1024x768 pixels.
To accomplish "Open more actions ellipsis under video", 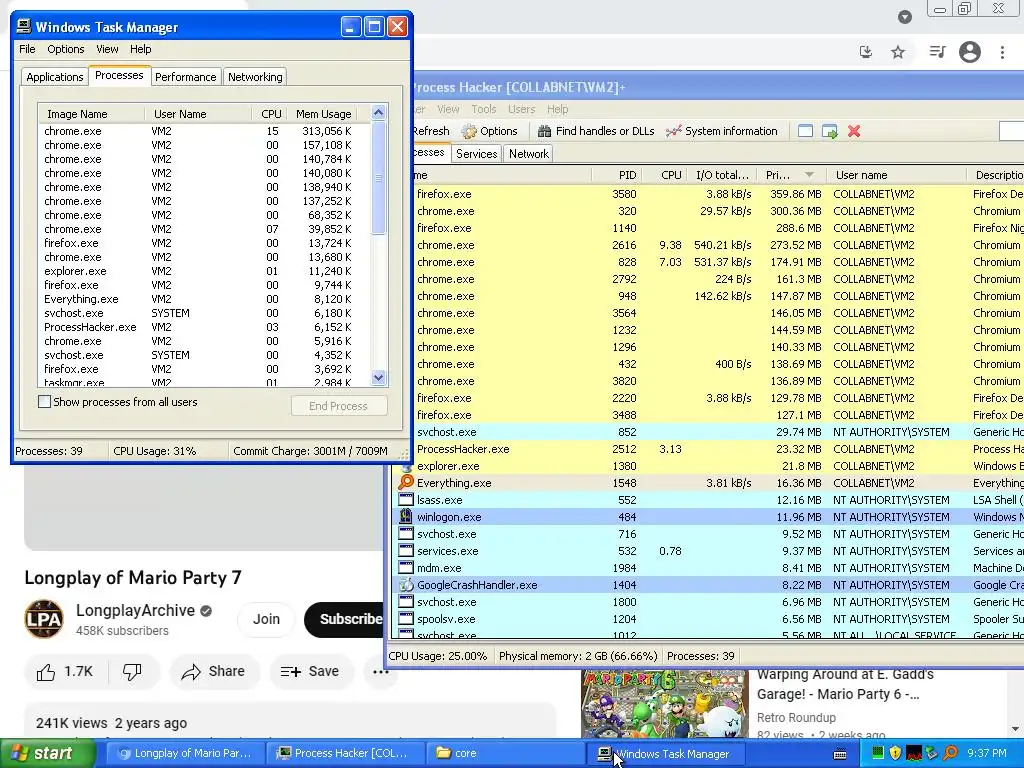I will pos(381,671).
